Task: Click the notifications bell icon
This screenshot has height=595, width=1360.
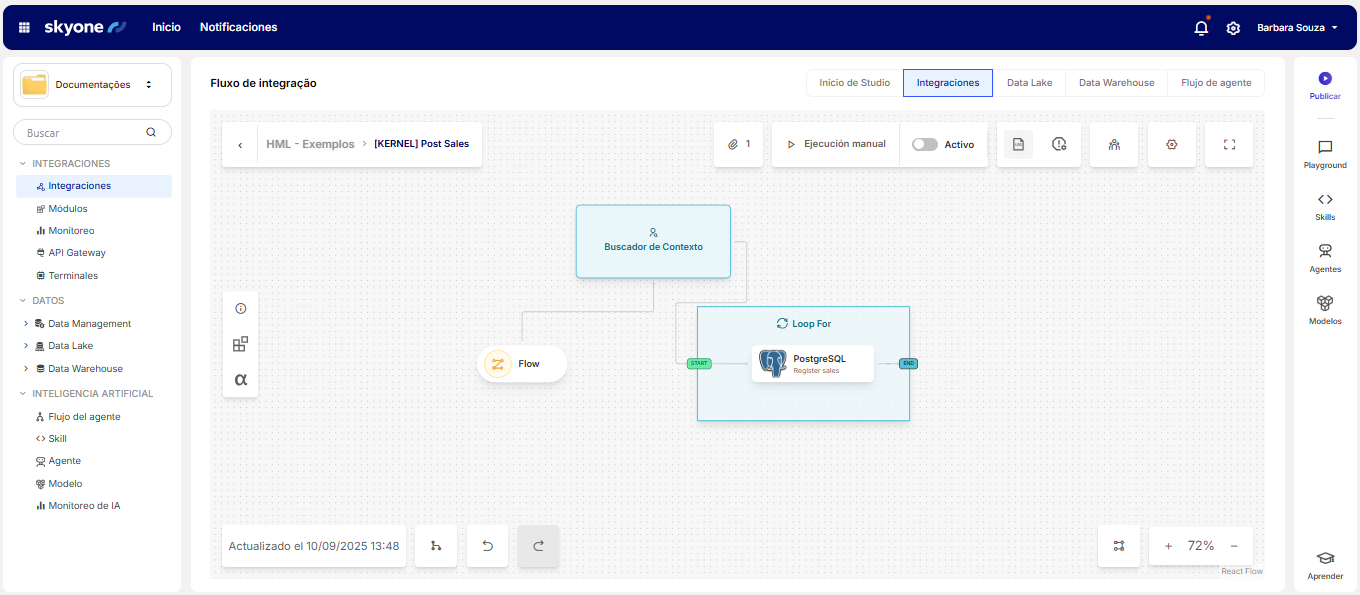Action: [1201, 28]
